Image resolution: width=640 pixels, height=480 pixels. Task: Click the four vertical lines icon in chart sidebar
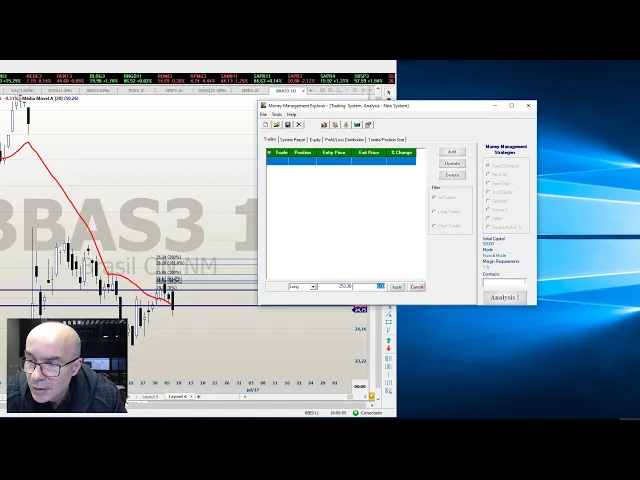pos(389,382)
